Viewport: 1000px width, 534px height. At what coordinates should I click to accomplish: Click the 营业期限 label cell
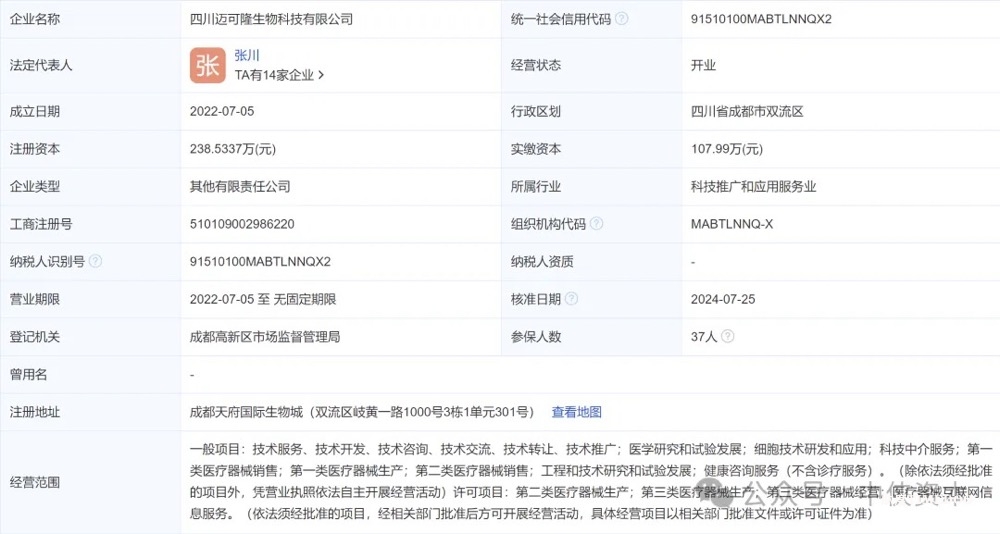90,299
